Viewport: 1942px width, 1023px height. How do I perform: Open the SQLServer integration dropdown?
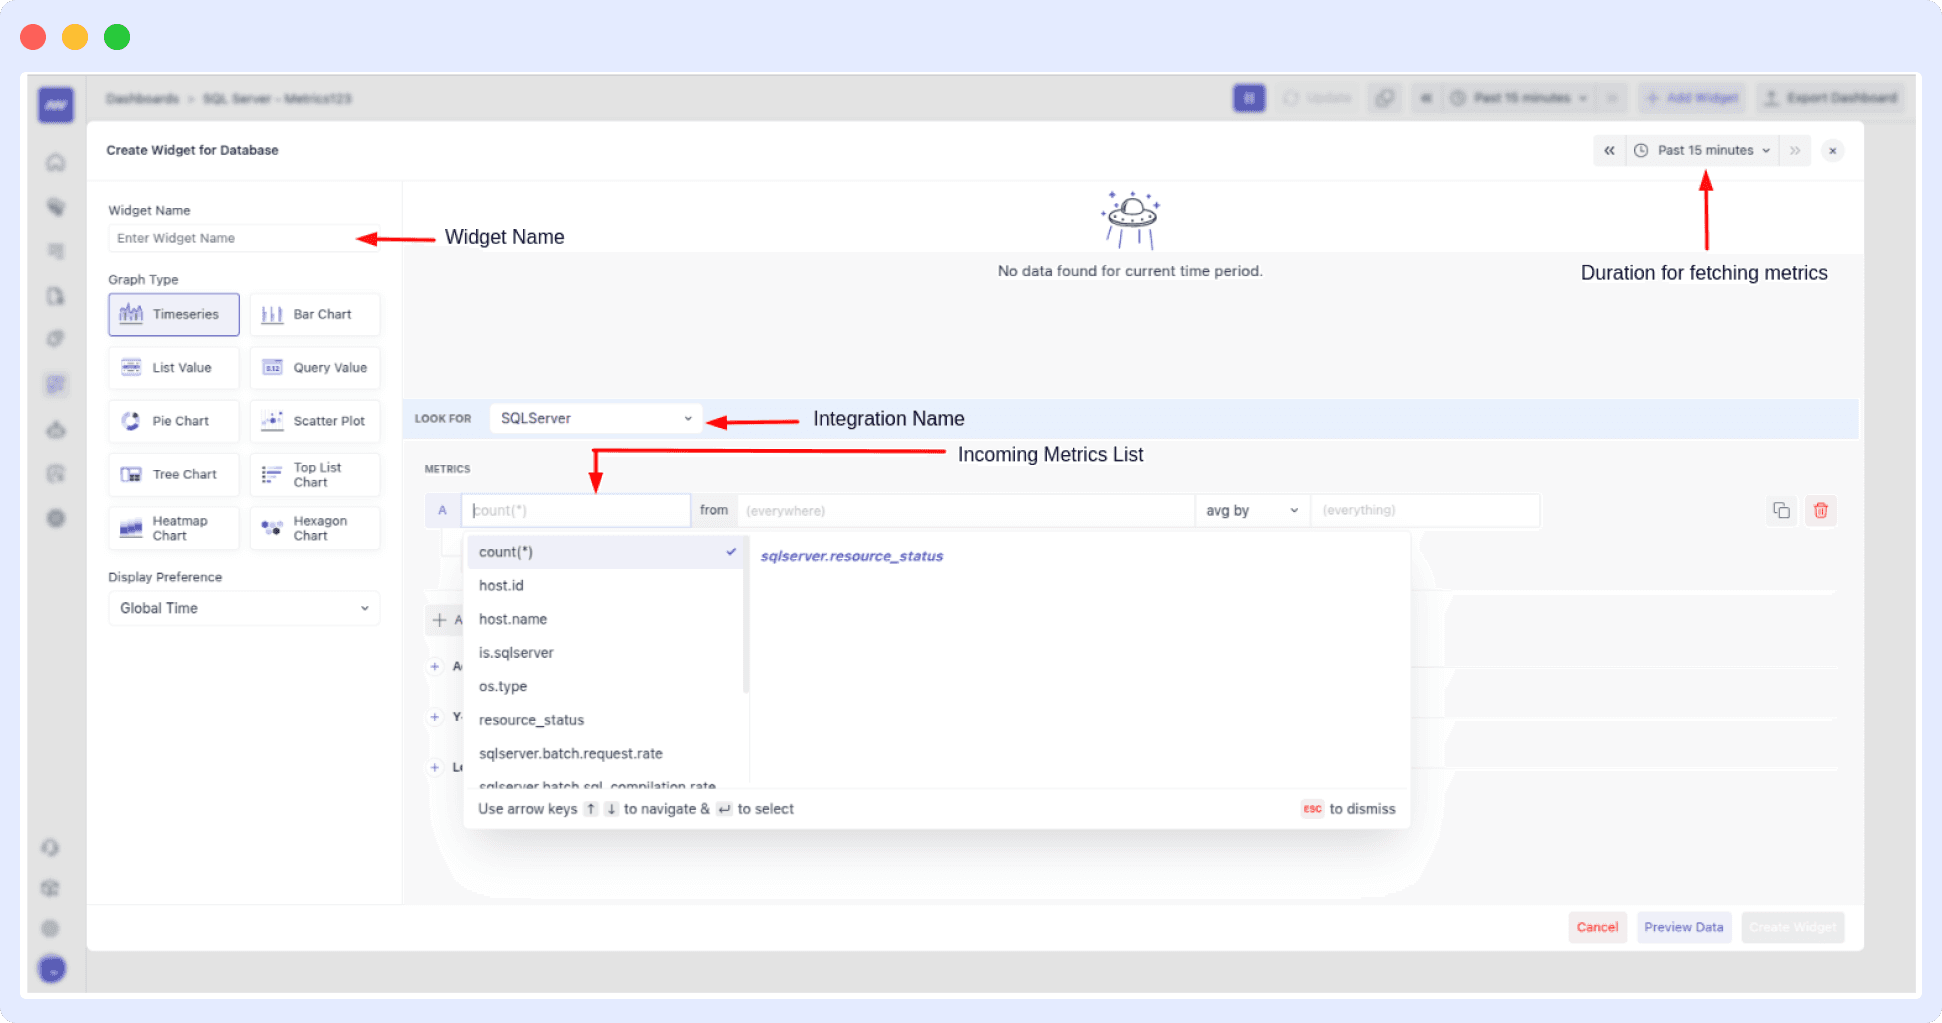594,418
